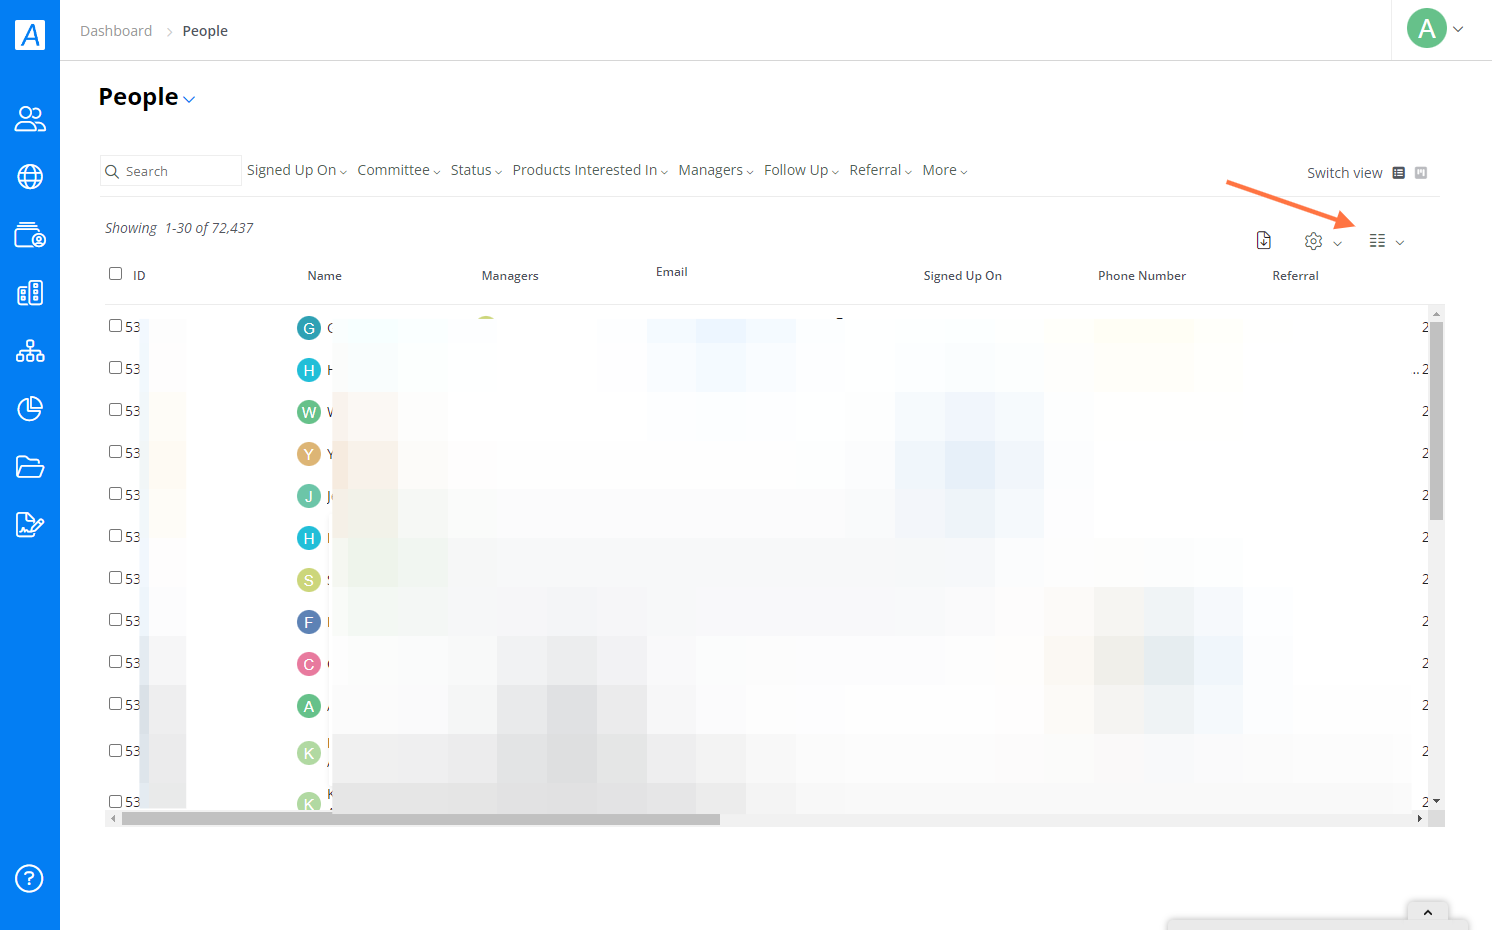Sort by the Name column header

[x=324, y=276]
